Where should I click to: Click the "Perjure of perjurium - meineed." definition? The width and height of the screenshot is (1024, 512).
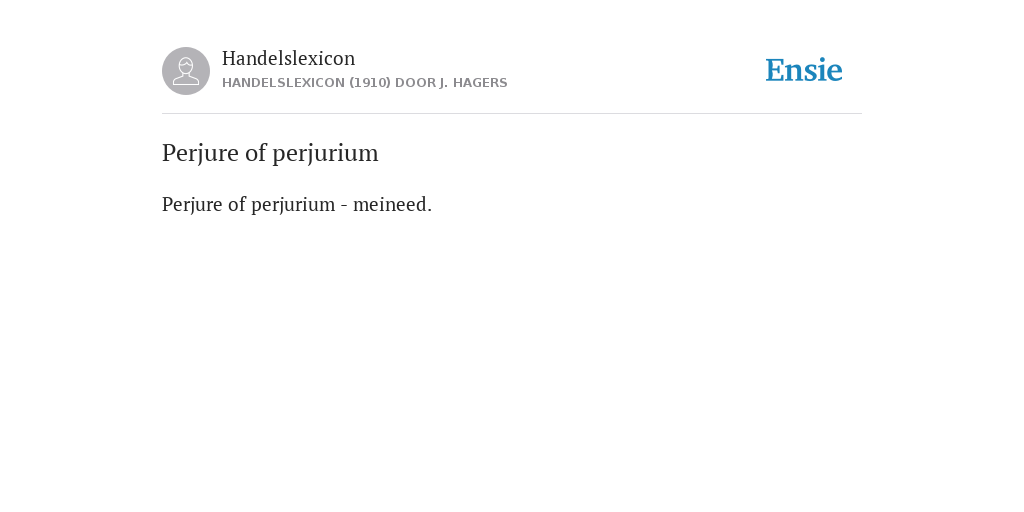click(297, 205)
